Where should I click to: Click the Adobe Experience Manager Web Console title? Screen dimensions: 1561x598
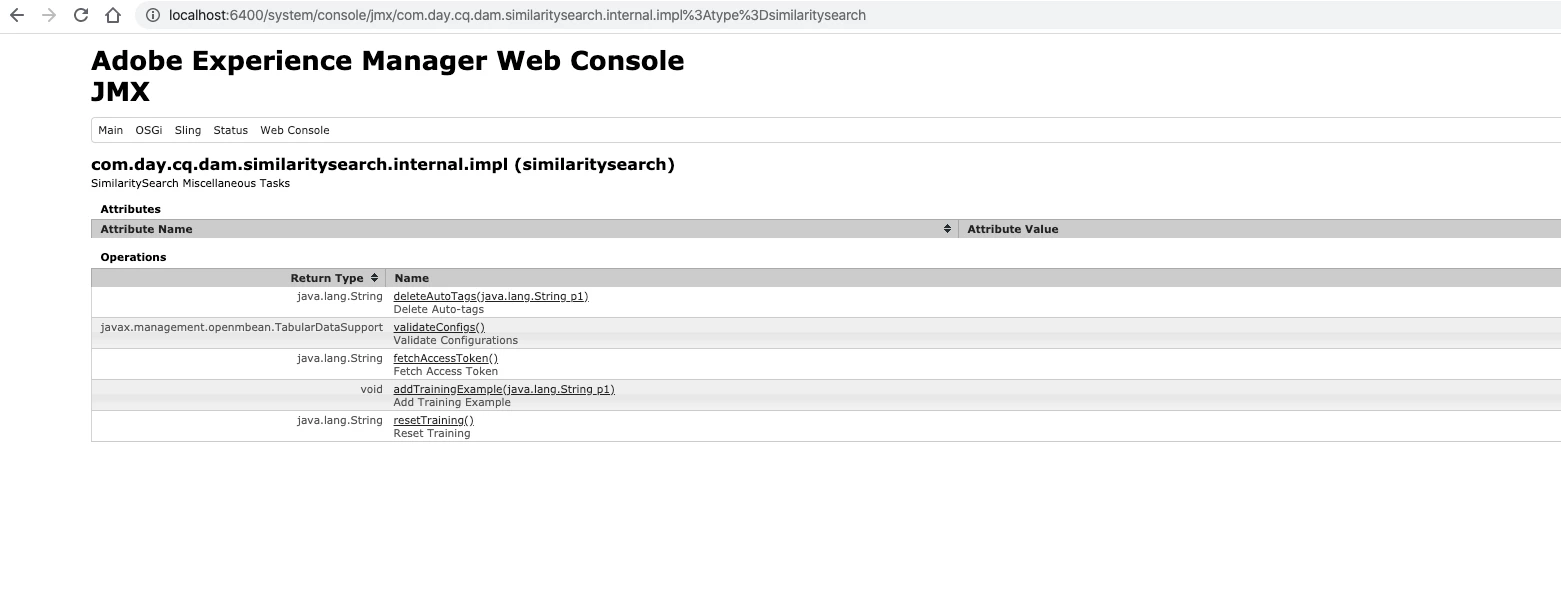pyautogui.click(x=388, y=60)
